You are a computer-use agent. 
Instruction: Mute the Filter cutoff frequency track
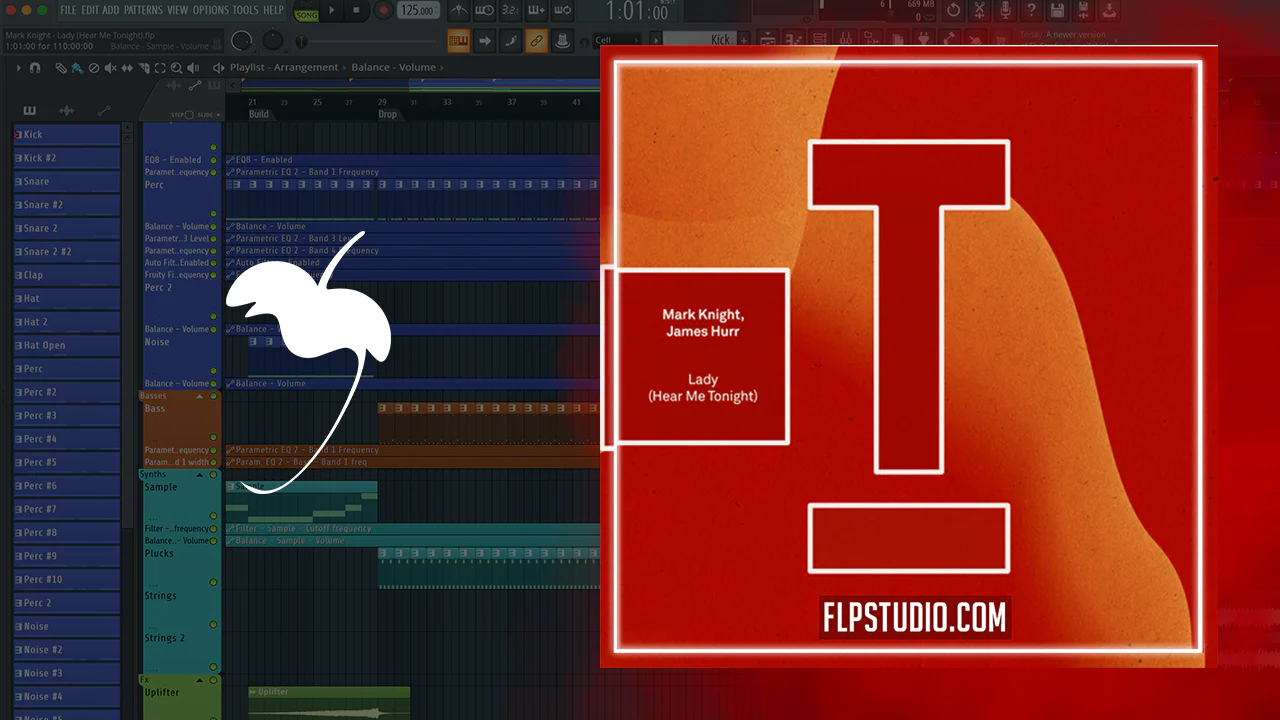coord(213,529)
